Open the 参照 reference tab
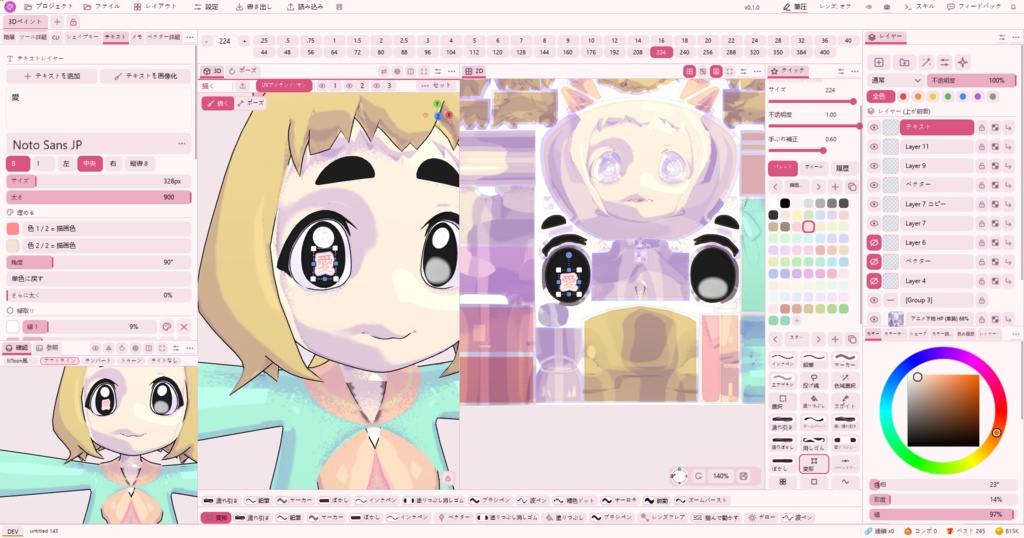Image resolution: width=1024 pixels, height=538 pixels. 47,348
